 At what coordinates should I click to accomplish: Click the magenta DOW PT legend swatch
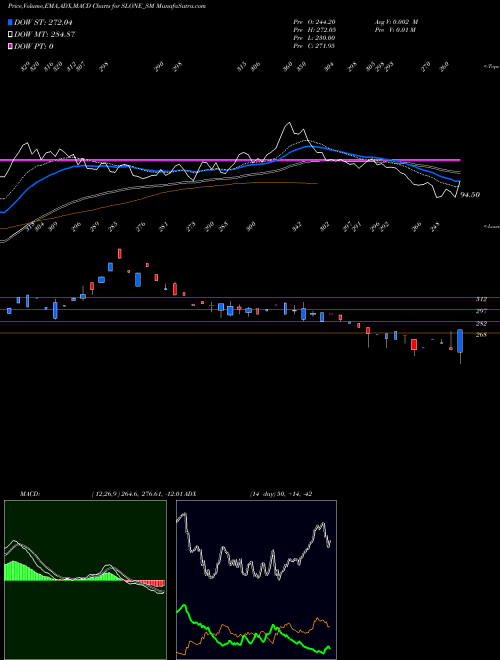click(x=10, y=46)
